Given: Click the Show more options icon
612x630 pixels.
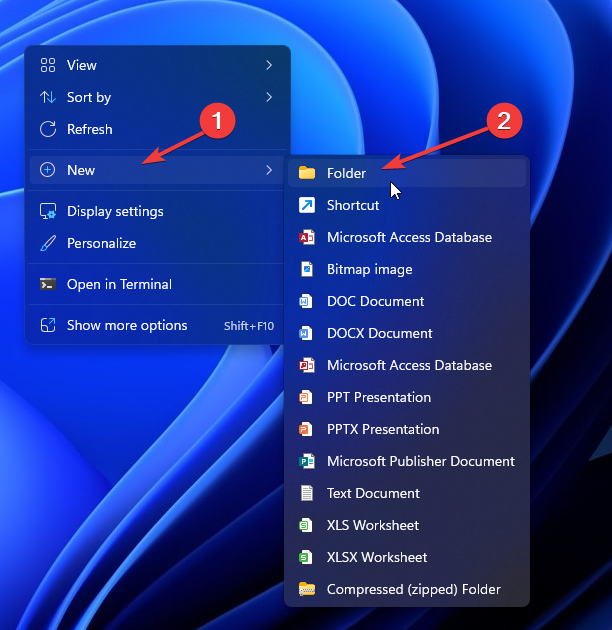Looking at the screenshot, I should click(48, 325).
